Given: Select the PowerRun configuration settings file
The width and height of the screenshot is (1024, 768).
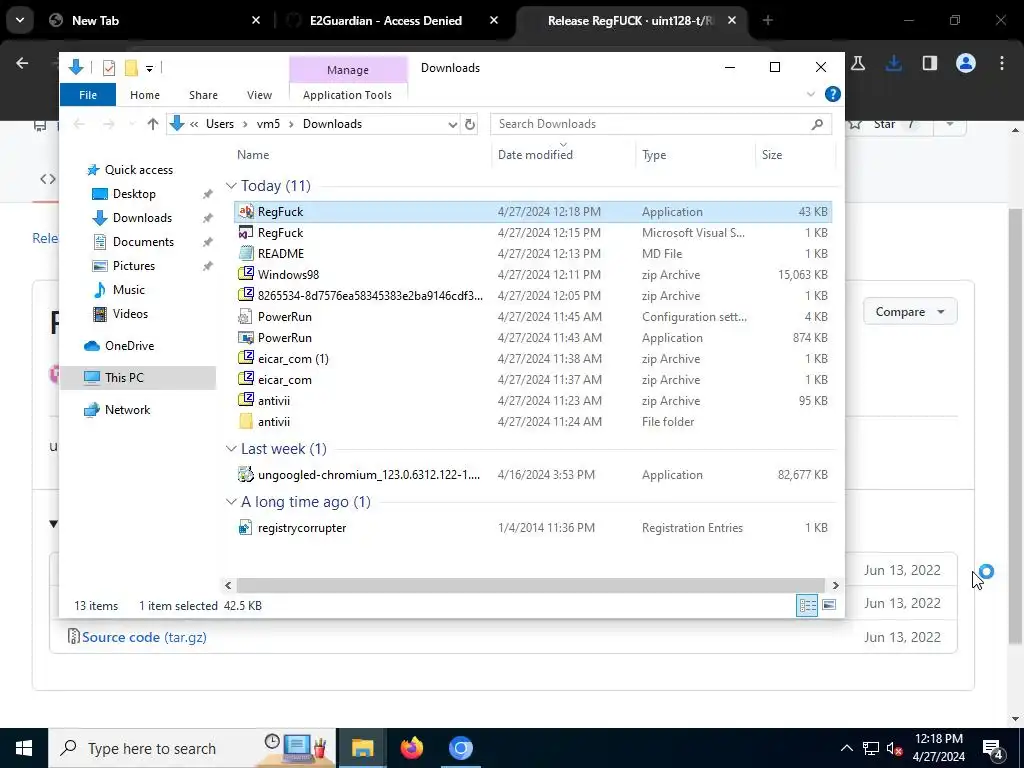Looking at the screenshot, I should click(532, 317).
